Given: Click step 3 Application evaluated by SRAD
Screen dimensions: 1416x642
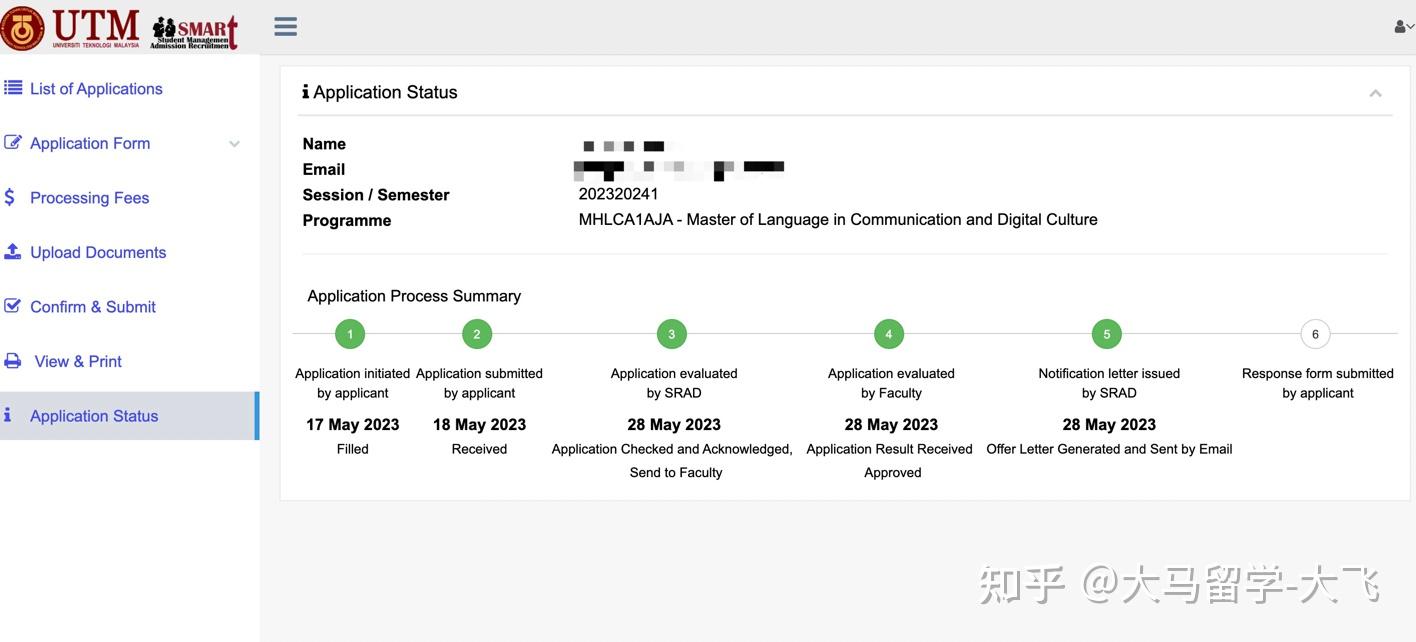Looking at the screenshot, I should tap(671, 333).
